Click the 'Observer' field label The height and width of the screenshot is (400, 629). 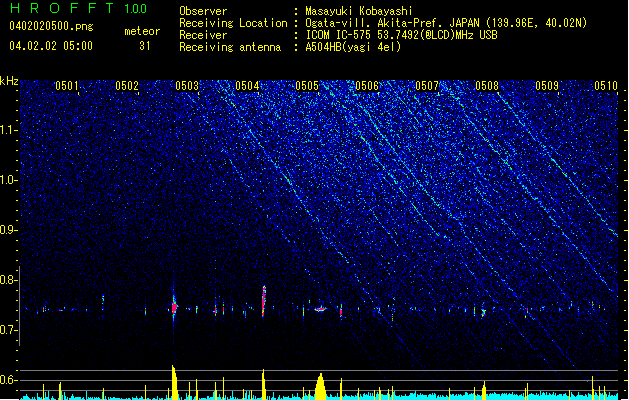pos(203,11)
